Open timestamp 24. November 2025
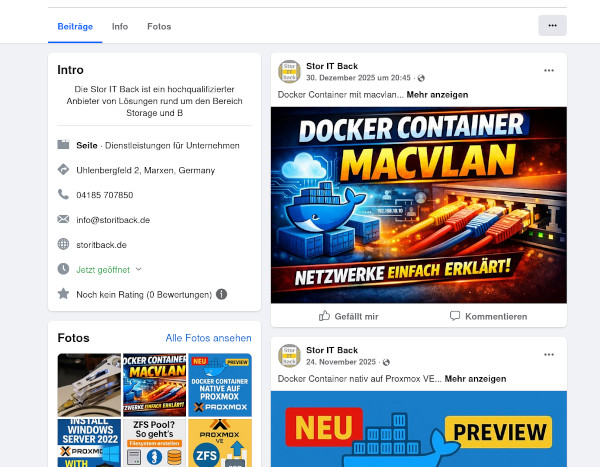The width and height of the screenshot is (600, 467). pyautogui.click(x=341, y=362)
